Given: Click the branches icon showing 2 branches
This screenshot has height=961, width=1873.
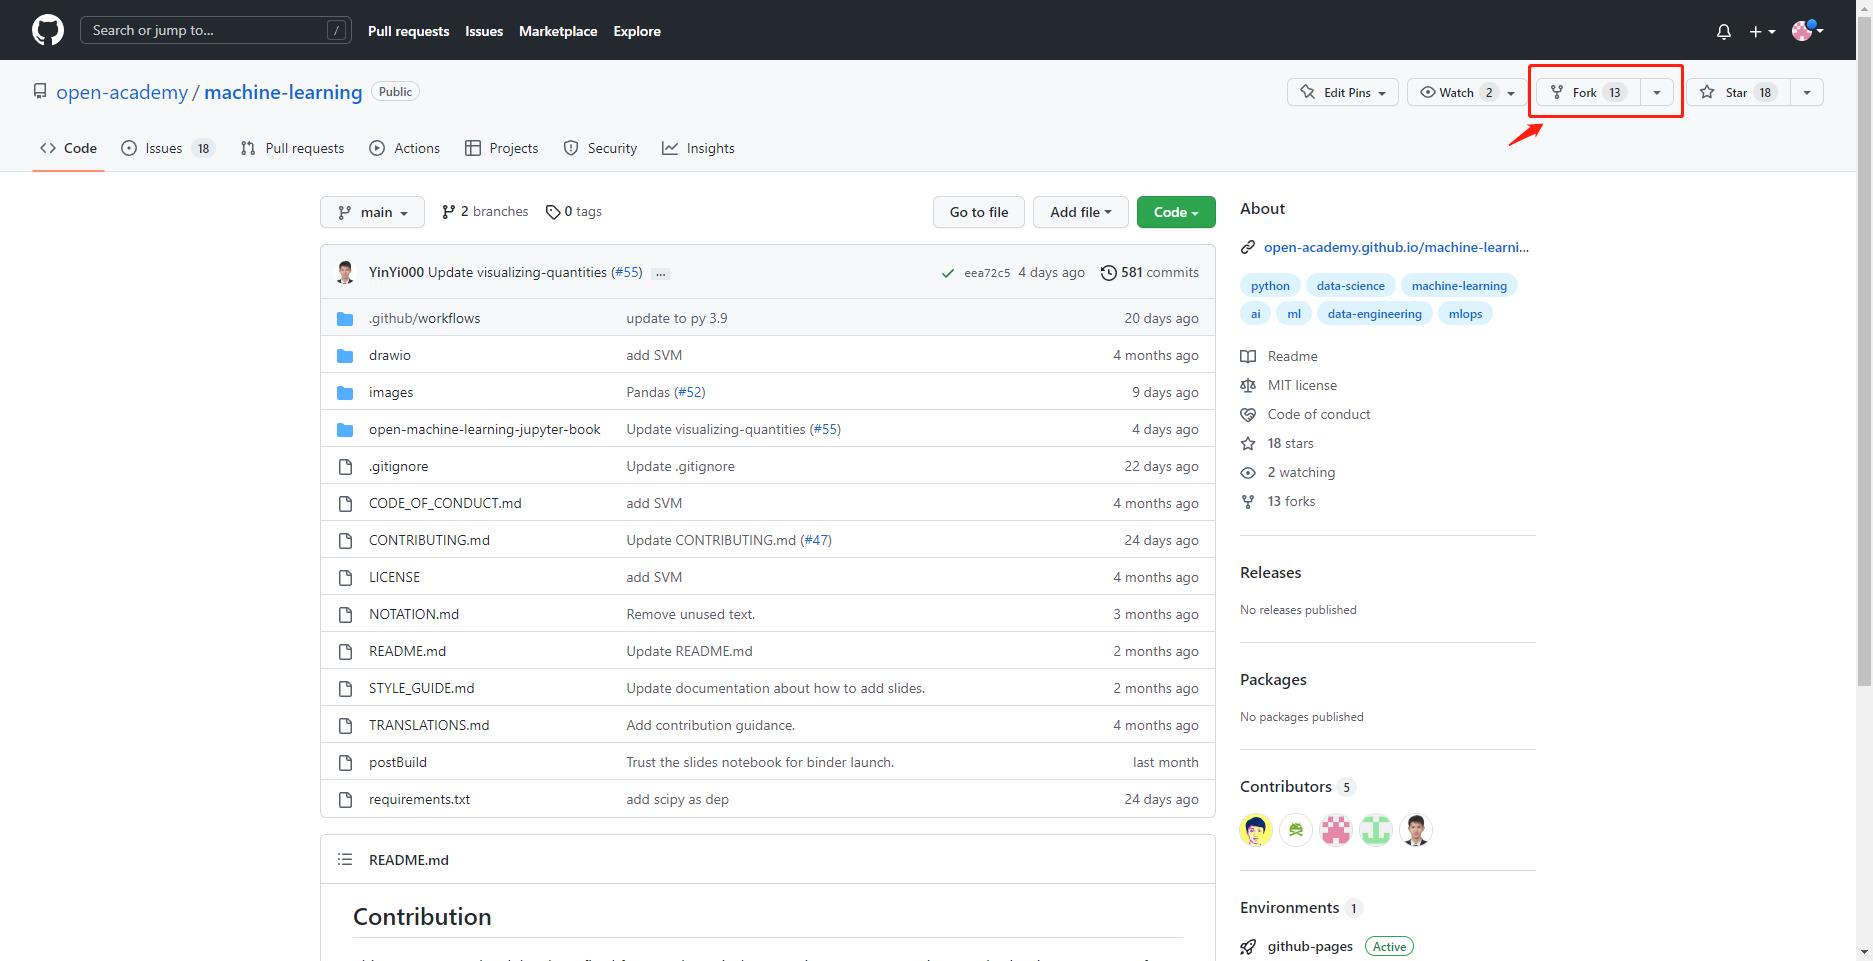Looking at the screenshot, I should tap(448, 212).
